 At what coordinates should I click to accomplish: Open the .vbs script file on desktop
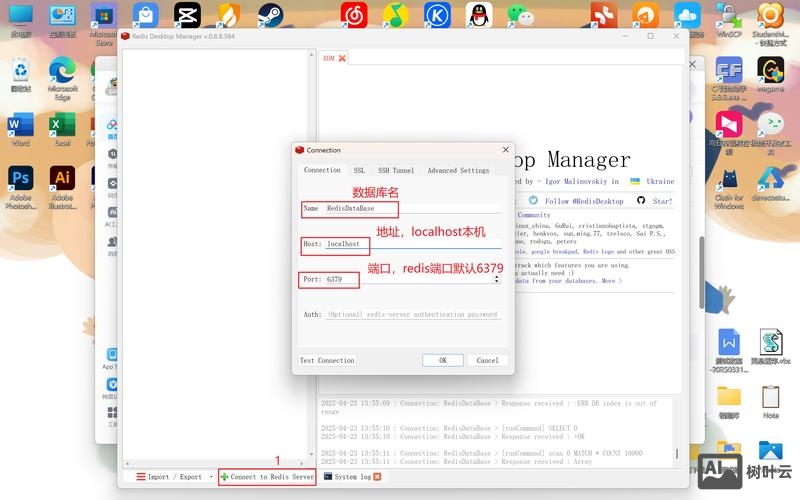(x=770, y=346)
